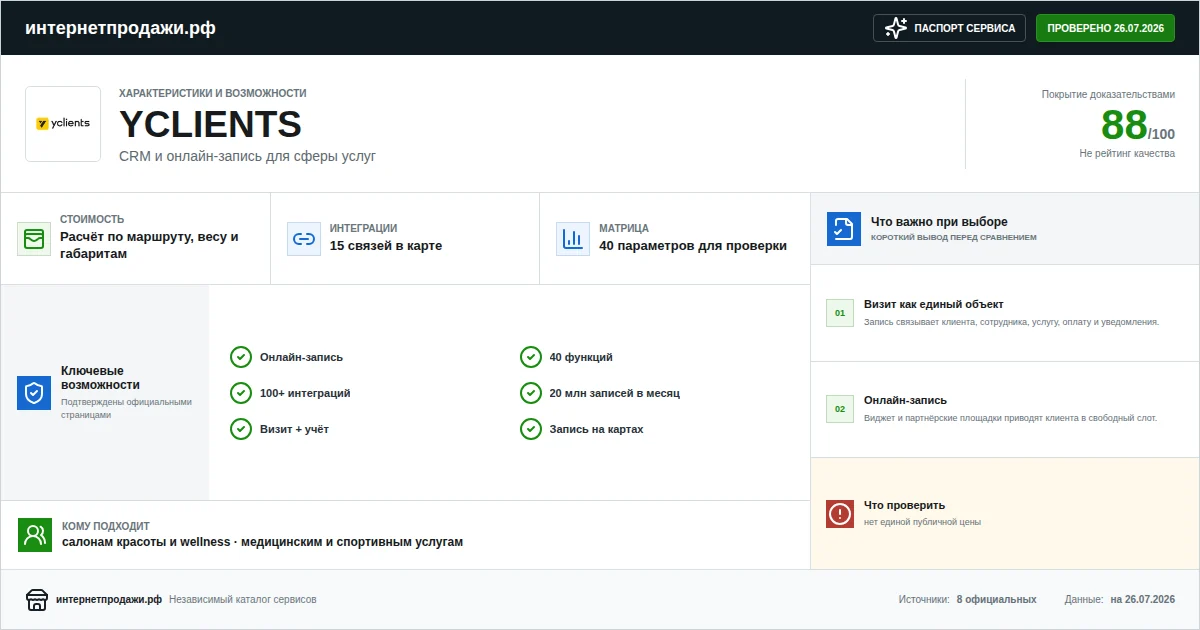
Task: Click text 40 параметров для проверки
Action: coord(693,246)
